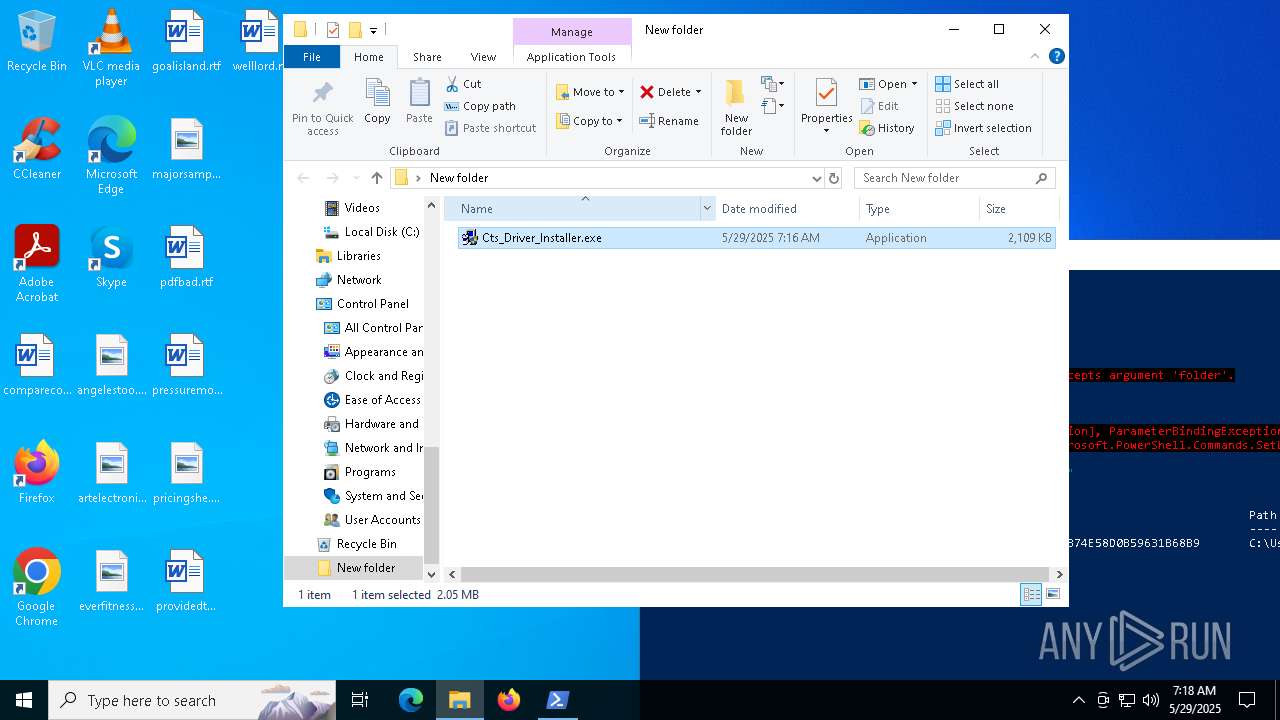Open goalisland.rtf desktop file

186,42
